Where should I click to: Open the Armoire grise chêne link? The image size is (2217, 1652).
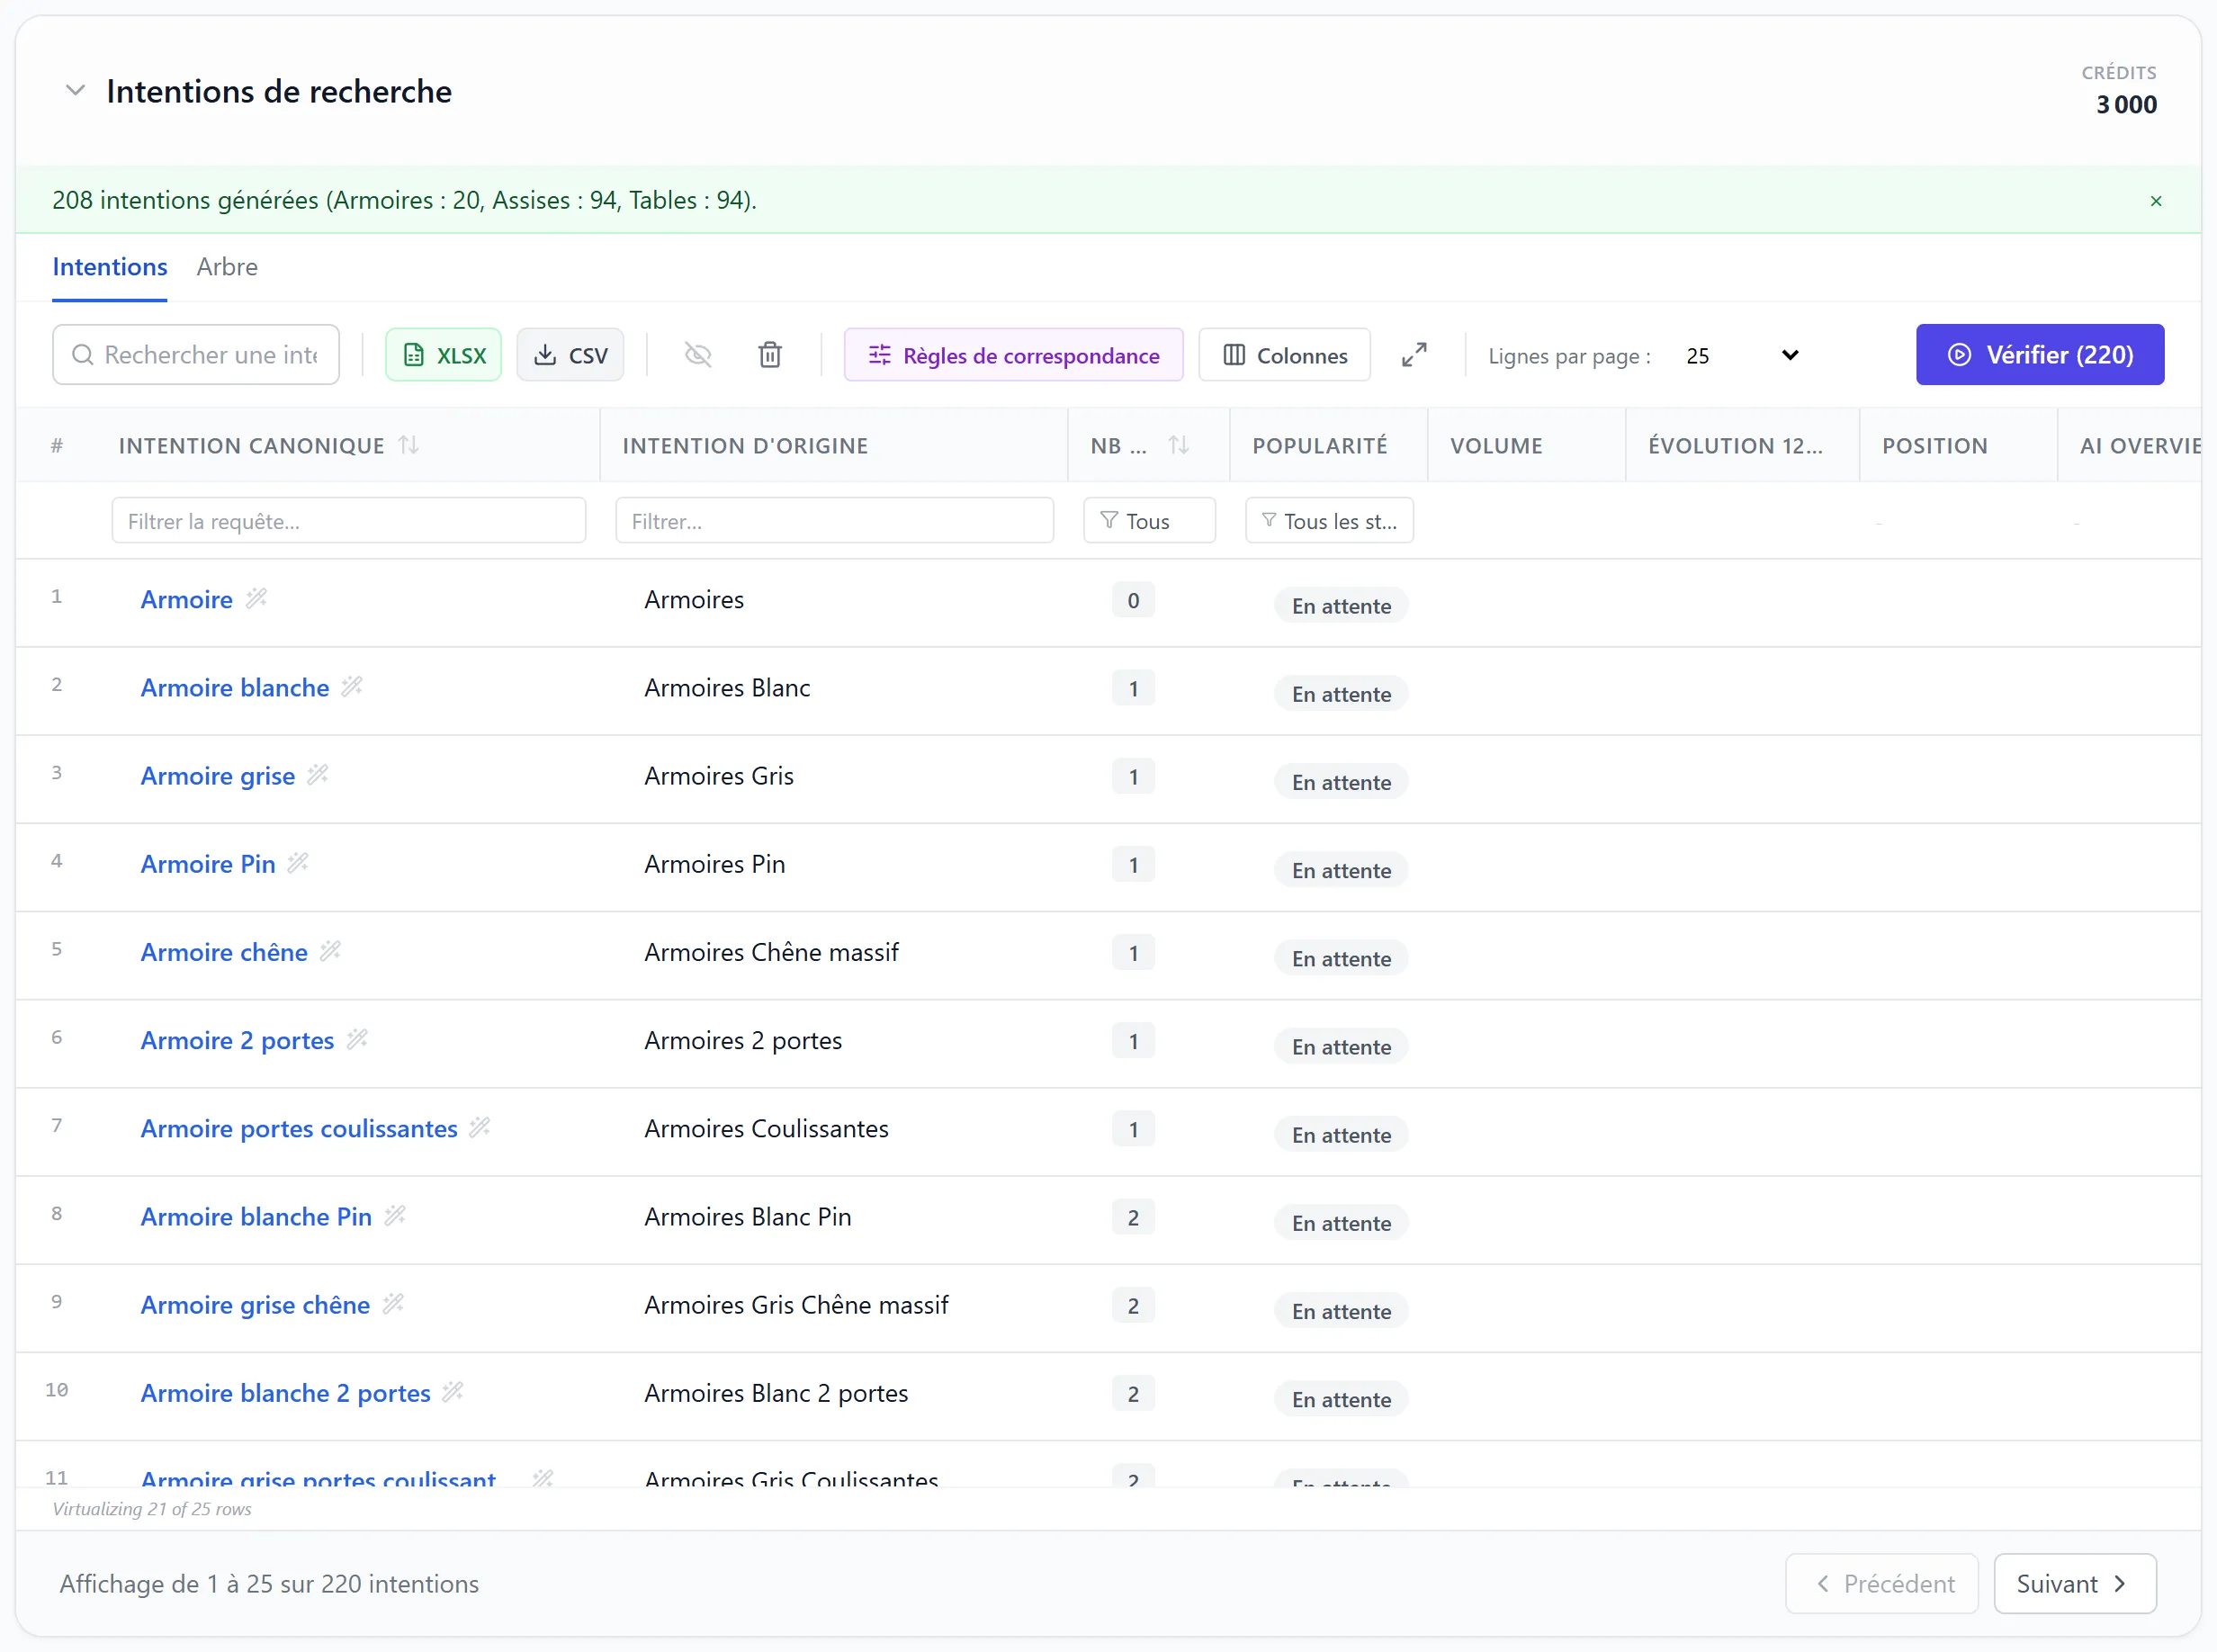click(x=255, y=1305)
